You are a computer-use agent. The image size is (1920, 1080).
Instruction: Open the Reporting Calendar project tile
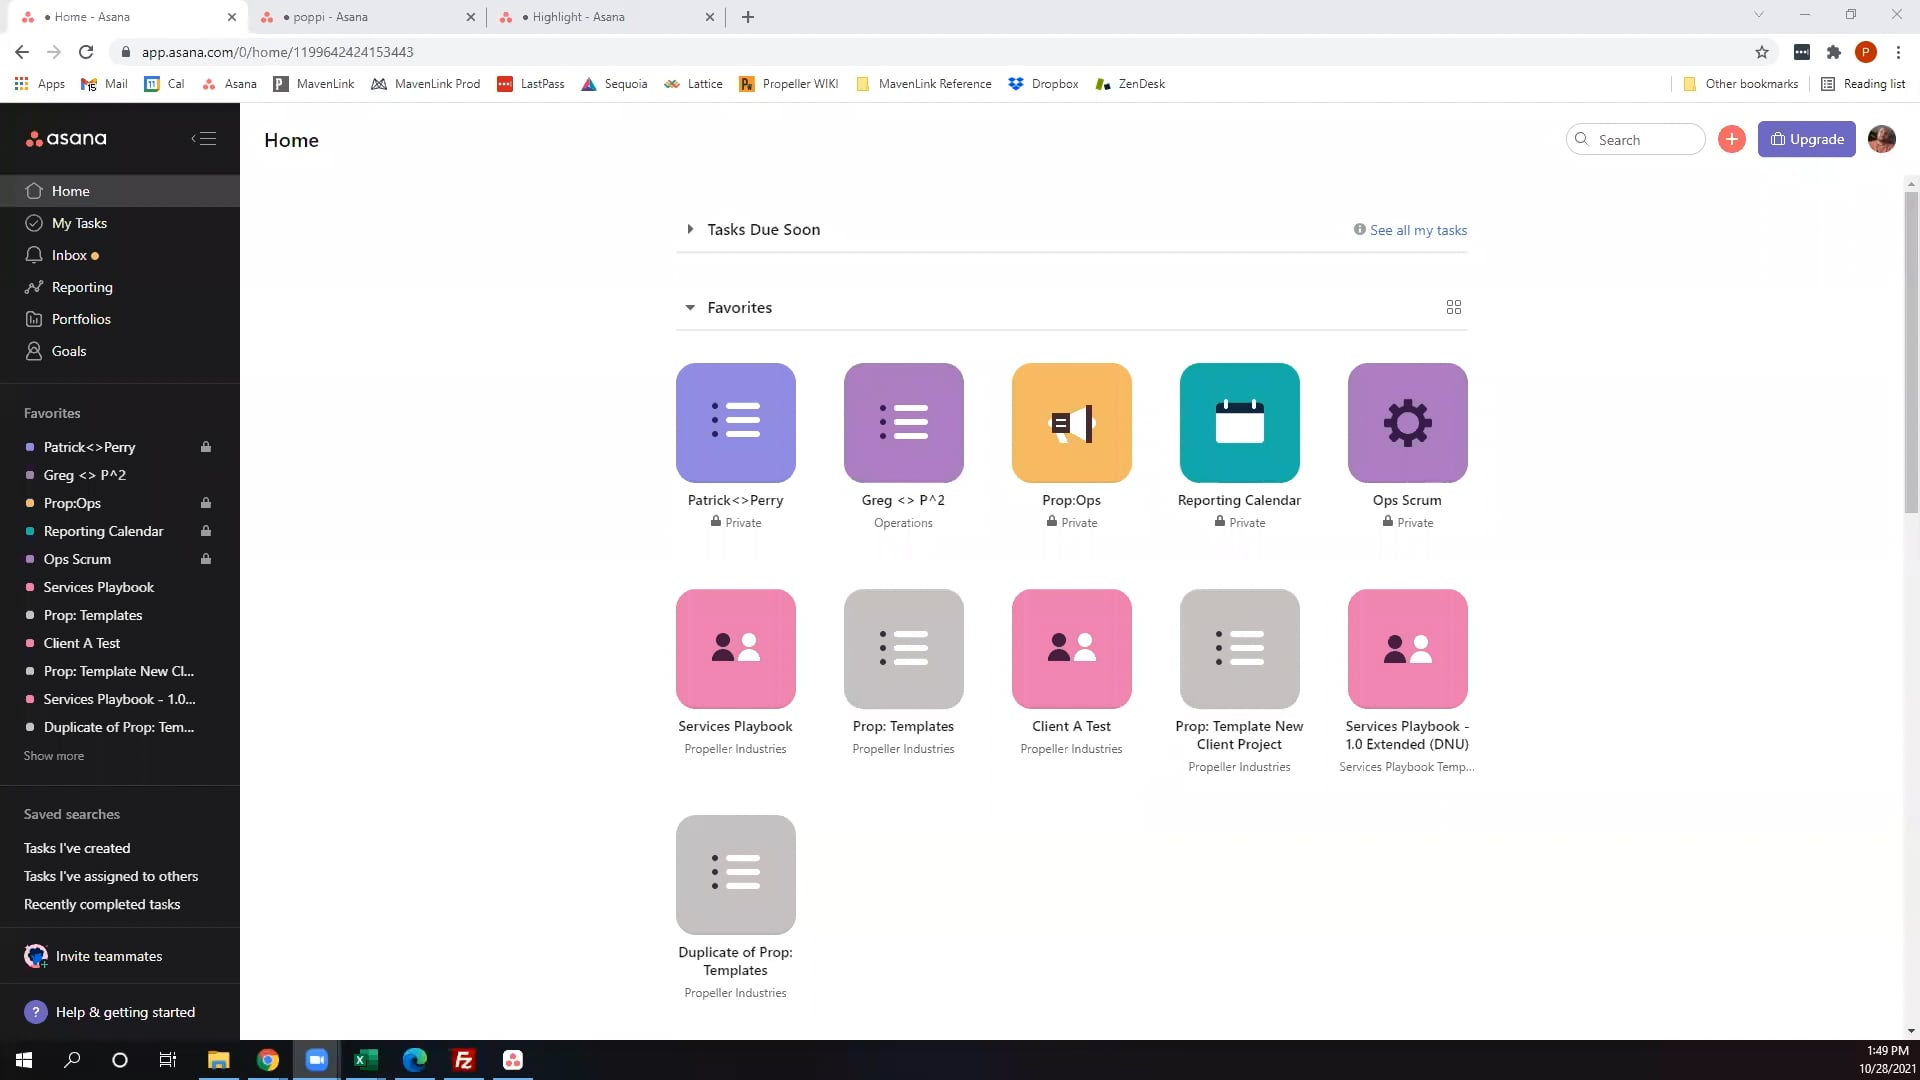[1240, 423]
